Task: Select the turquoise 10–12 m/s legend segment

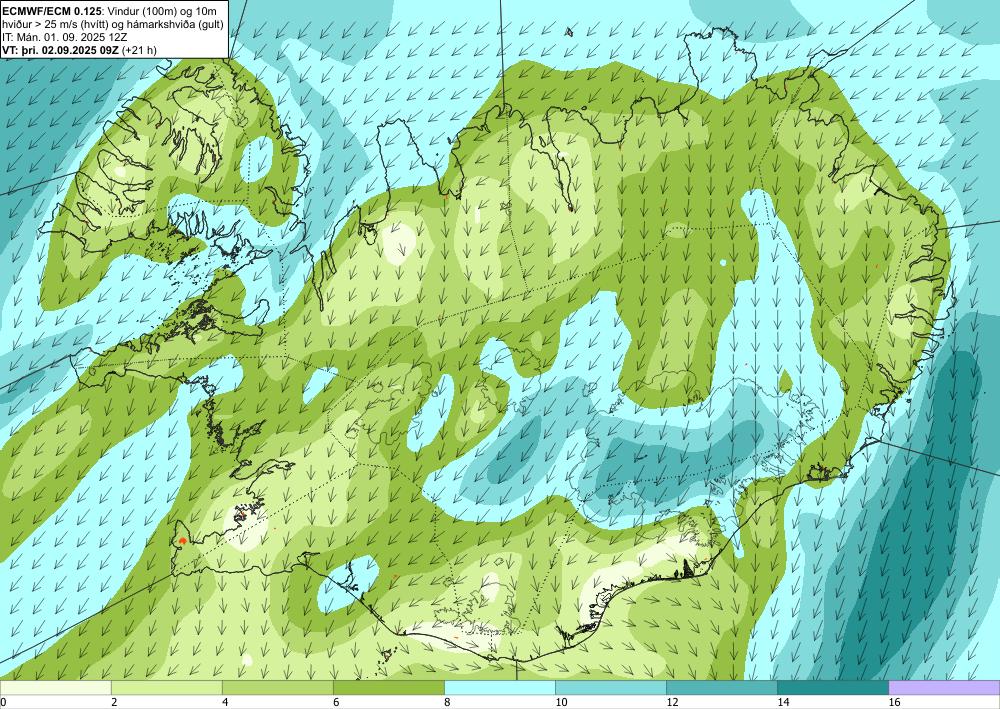Action: tap(611, 687)
